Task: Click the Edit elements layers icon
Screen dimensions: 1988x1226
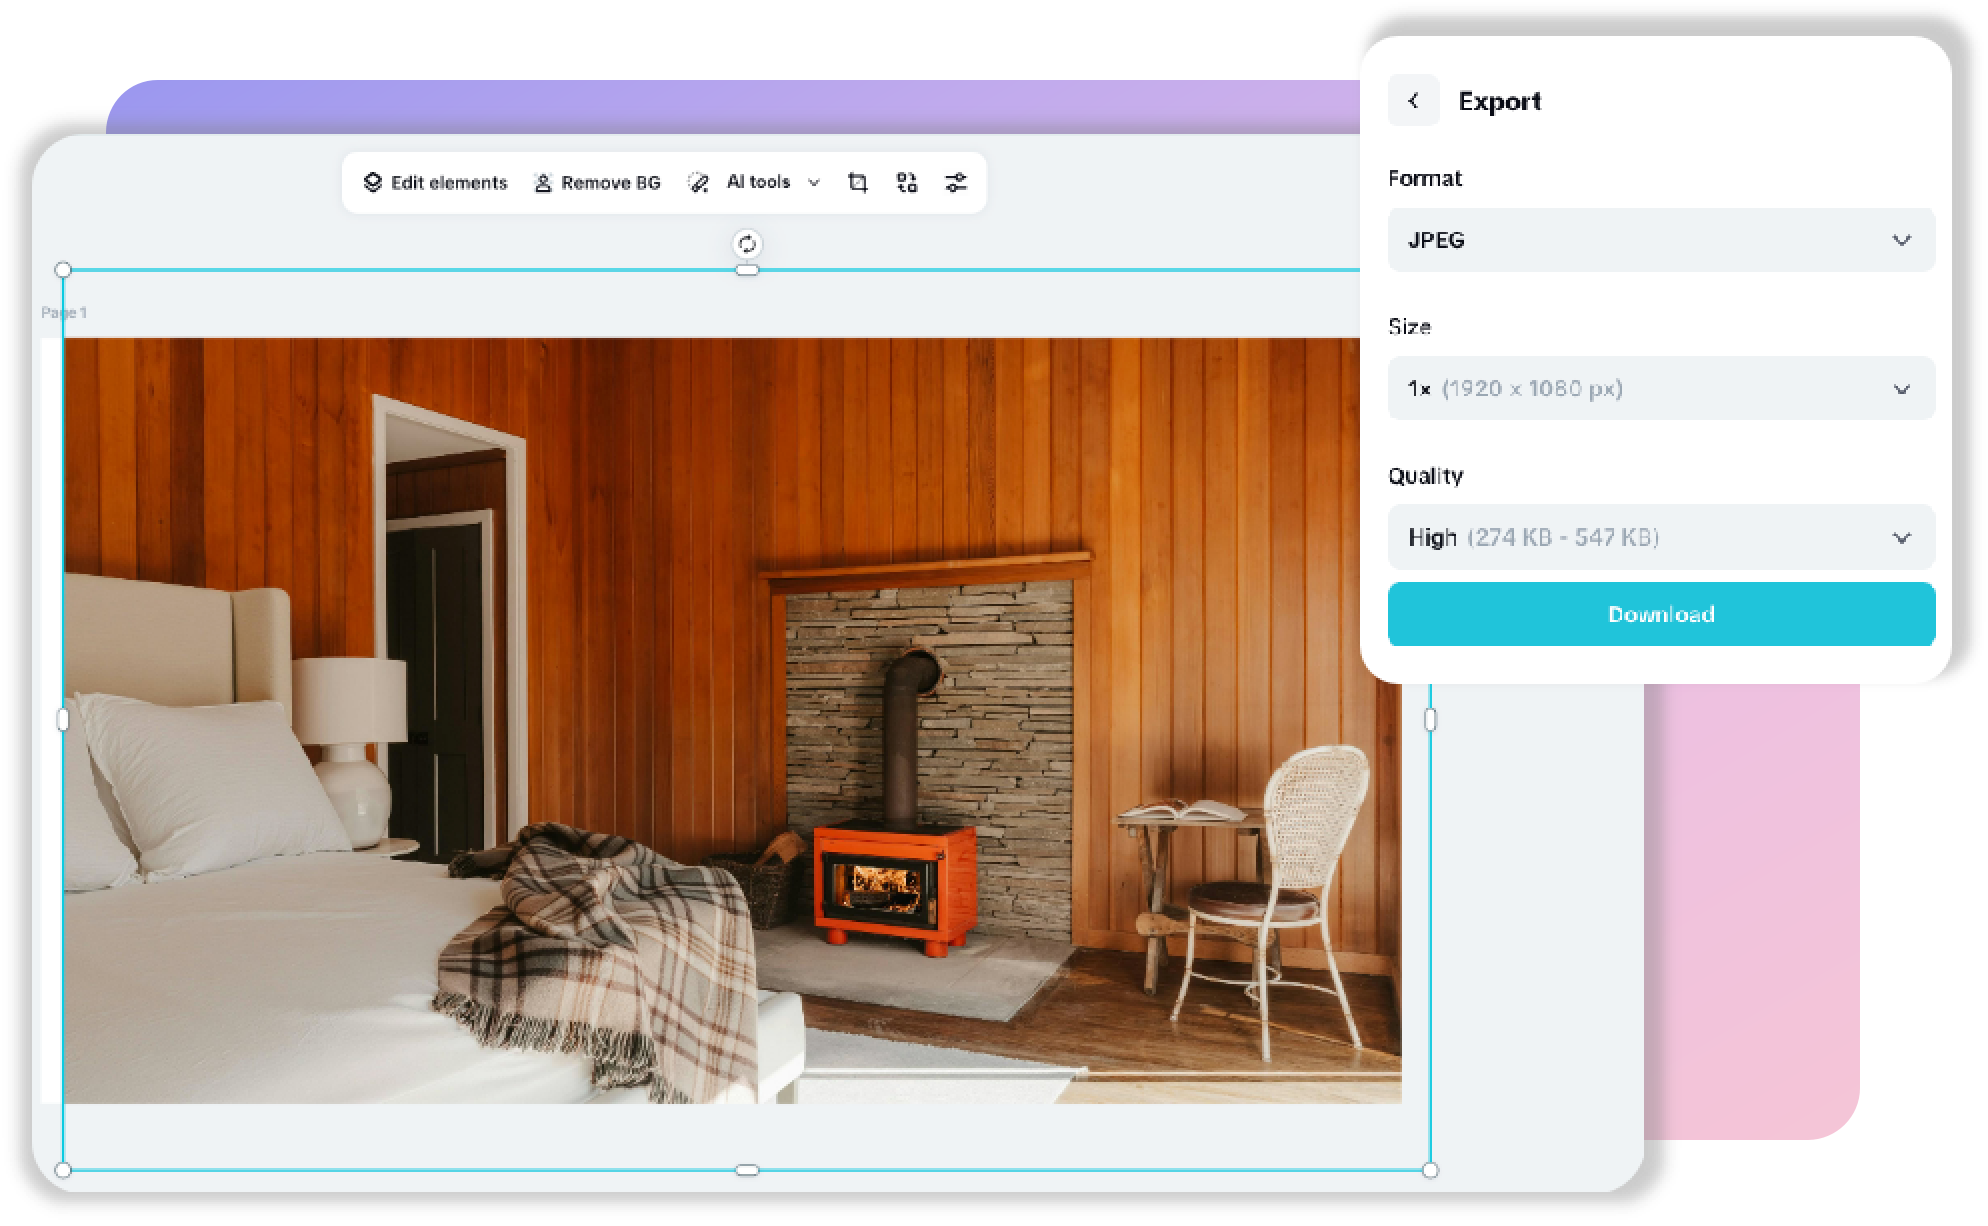Action: [373, 183]
